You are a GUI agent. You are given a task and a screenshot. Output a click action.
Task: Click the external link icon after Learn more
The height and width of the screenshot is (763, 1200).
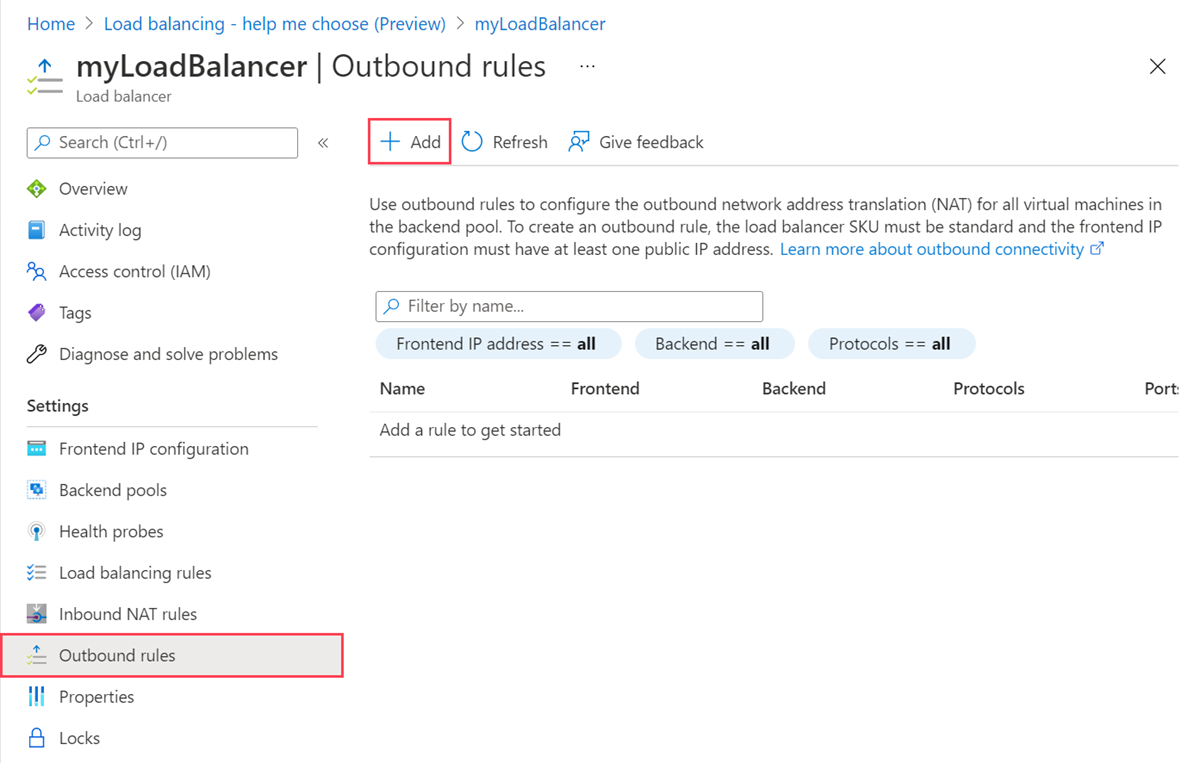click(x=1097, y=249)
